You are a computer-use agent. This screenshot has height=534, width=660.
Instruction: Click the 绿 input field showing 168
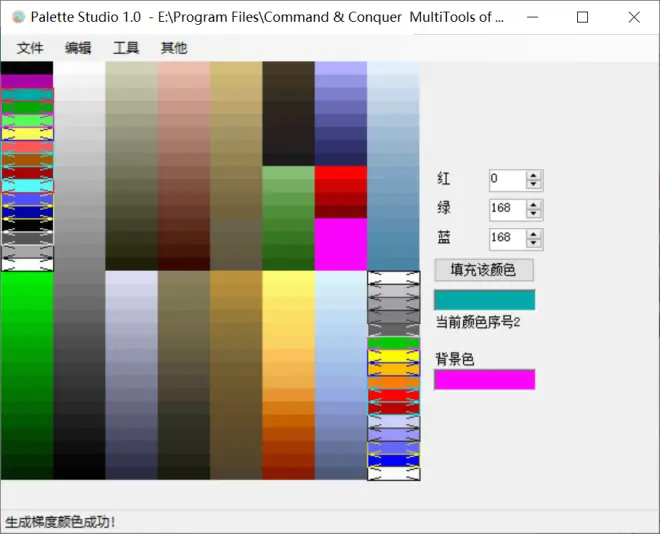tap(508, 209)
